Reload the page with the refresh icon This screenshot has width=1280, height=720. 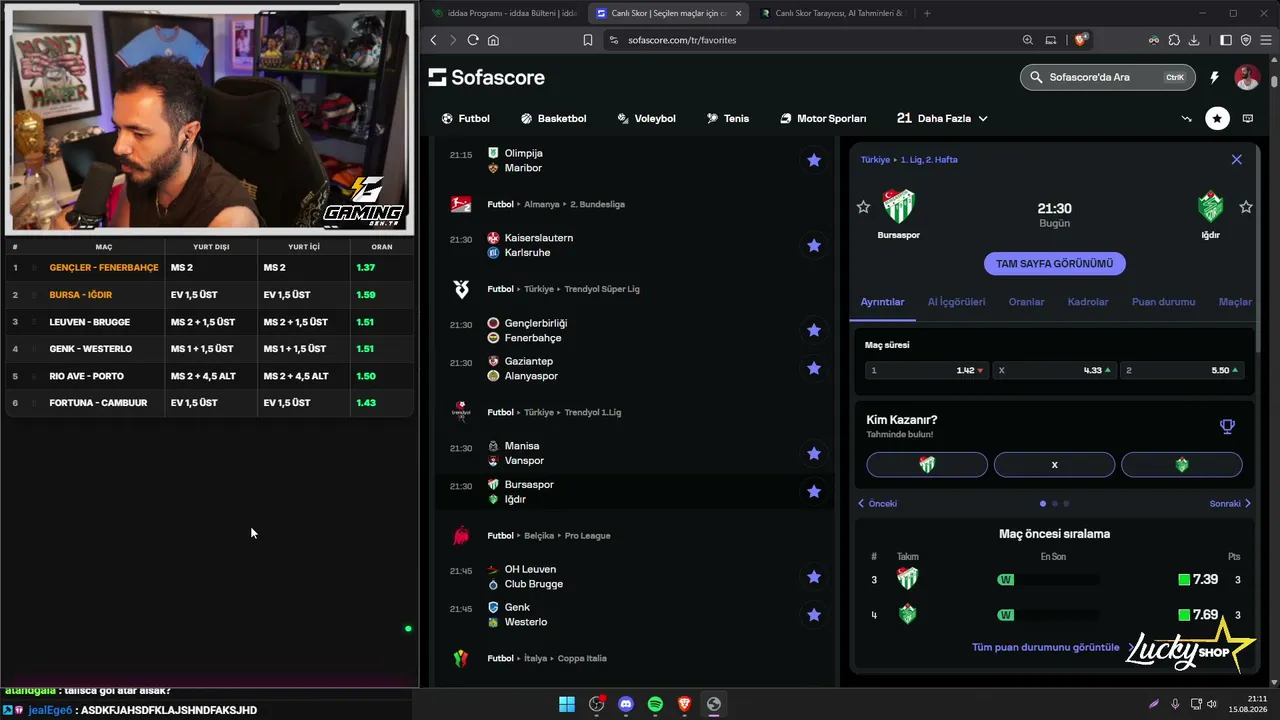click(x=473, y=40)
